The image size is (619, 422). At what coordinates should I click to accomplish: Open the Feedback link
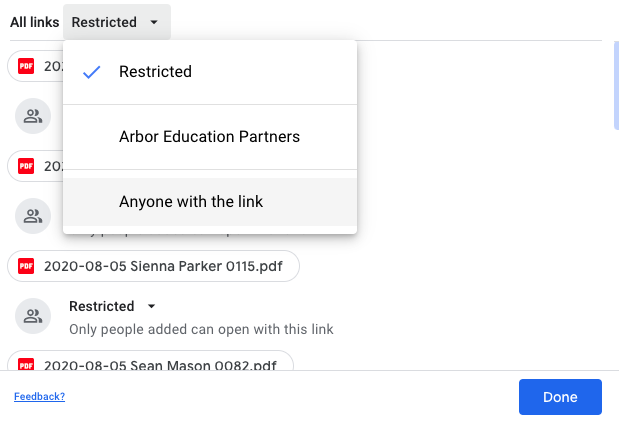(x=39, y=396)
